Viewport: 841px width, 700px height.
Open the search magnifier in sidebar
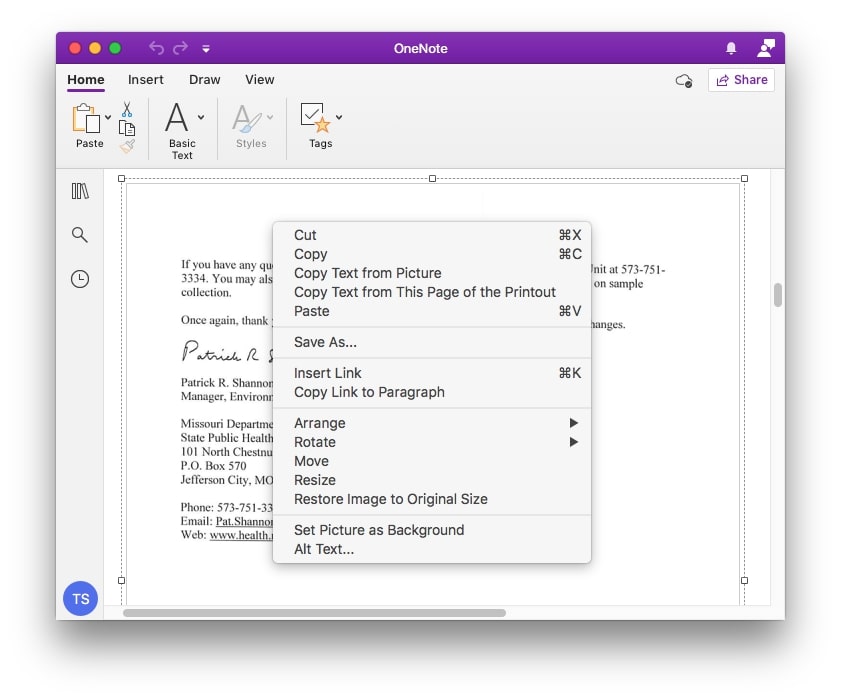79,234
